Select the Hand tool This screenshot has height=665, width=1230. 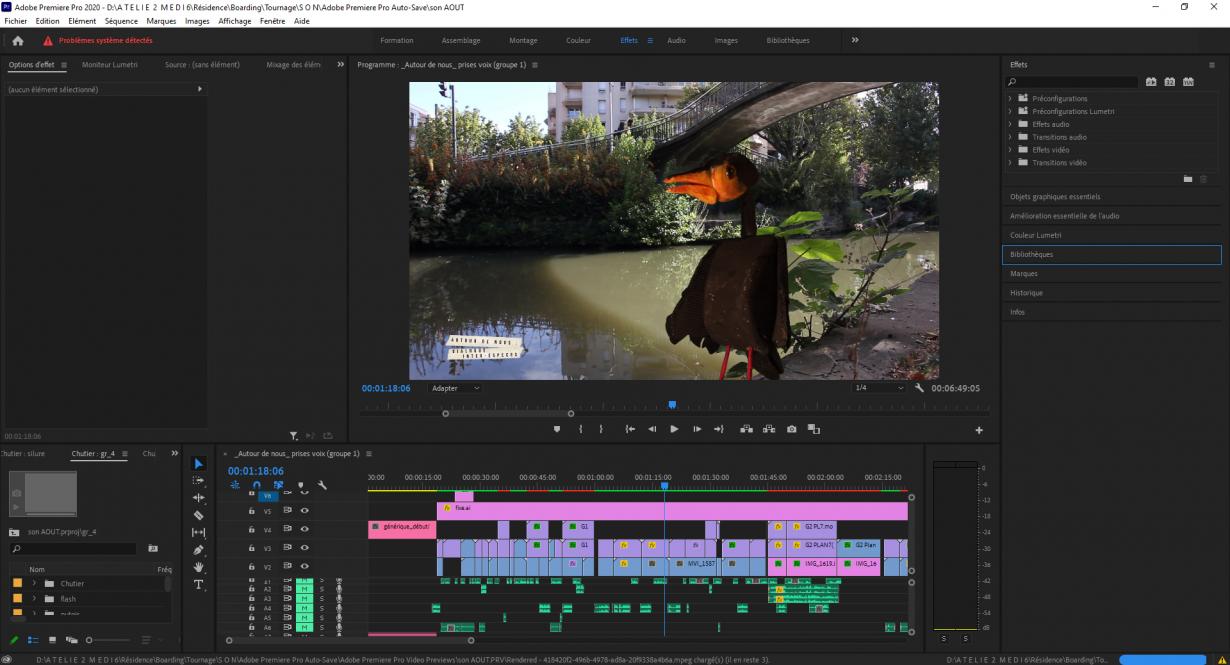click(x=198, y=567)
